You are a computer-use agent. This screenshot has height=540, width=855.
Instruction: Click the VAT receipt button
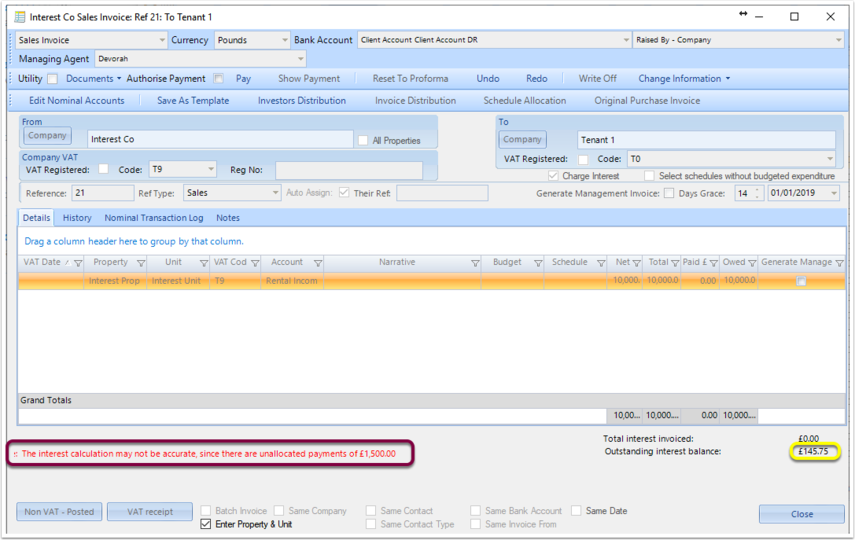pos(150,512)
